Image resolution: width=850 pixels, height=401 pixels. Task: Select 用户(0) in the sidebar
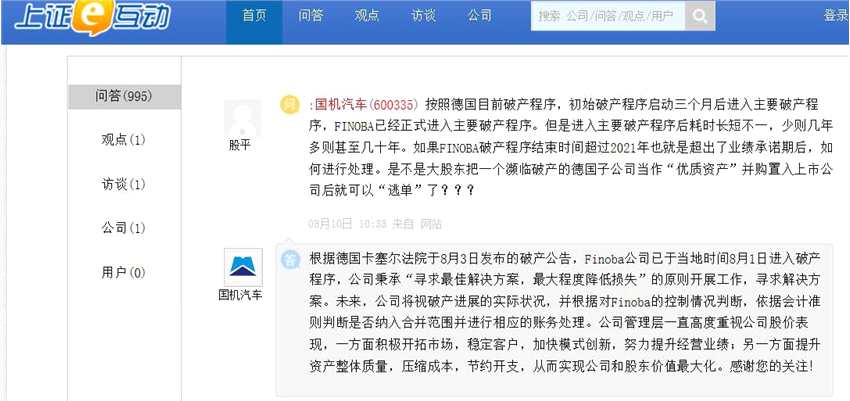point(124,273)
